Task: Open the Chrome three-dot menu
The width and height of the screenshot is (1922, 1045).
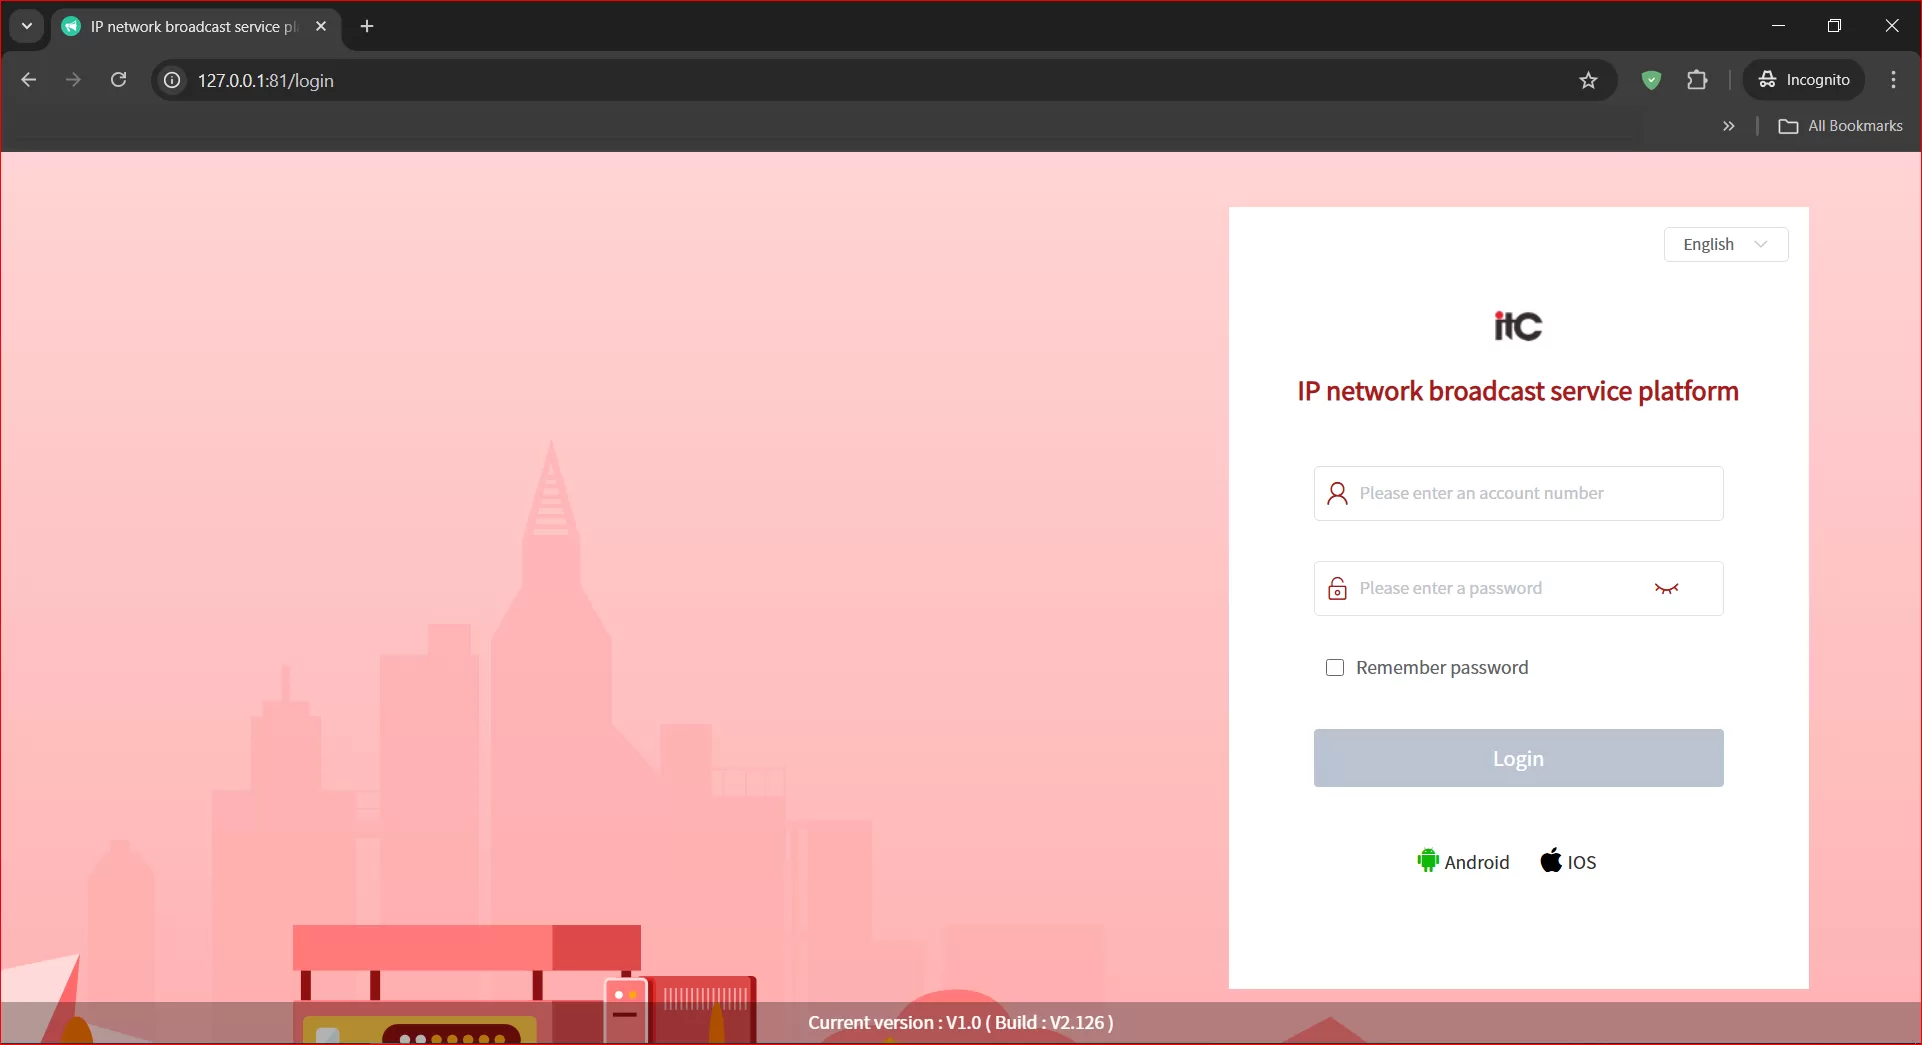Action: pyautogui.click(x=1893, y=80)
